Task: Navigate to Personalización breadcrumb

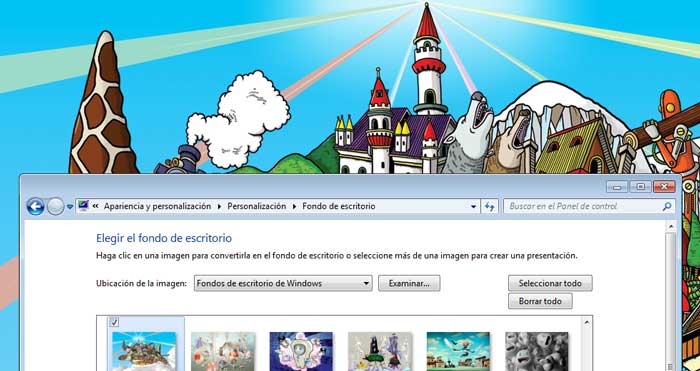Action: pyautogui.click(x=257, y=206)
